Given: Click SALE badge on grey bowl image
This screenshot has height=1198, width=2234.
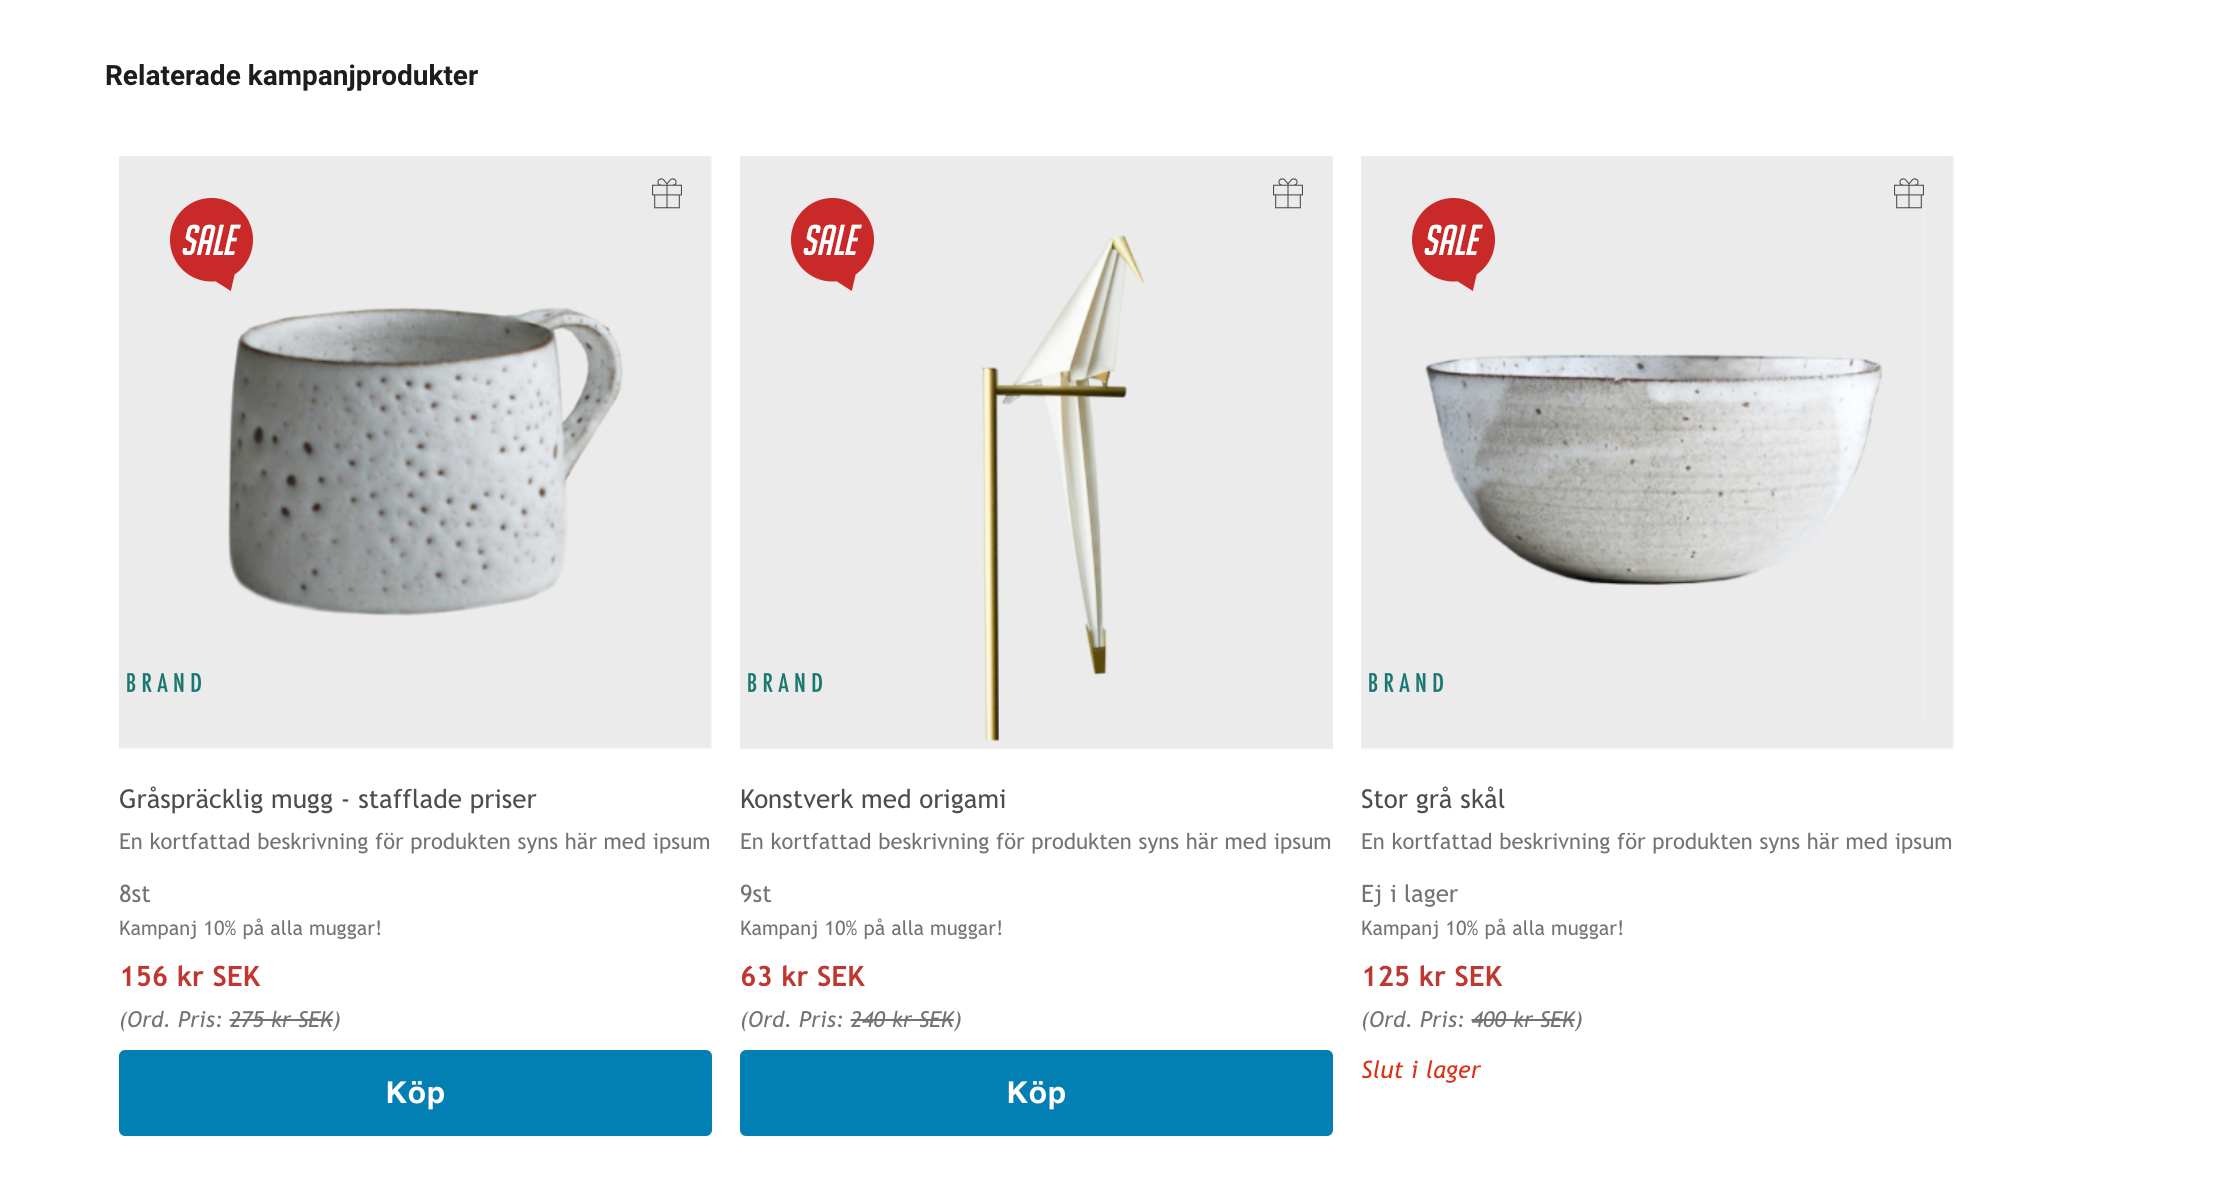Looking at the screenshot, I should (x=1453, y=243).
